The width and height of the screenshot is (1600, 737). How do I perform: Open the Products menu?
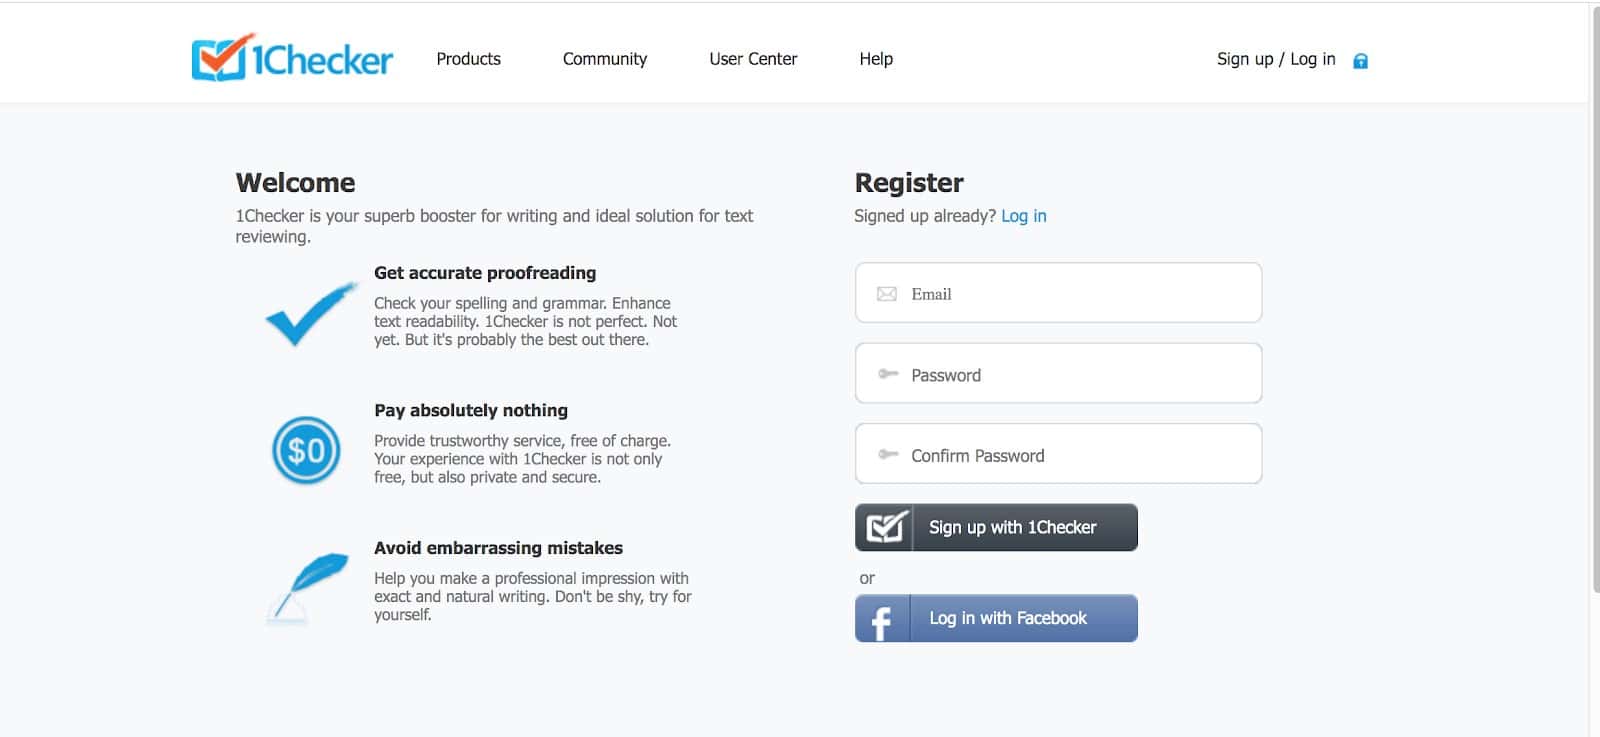coord(468,59)
